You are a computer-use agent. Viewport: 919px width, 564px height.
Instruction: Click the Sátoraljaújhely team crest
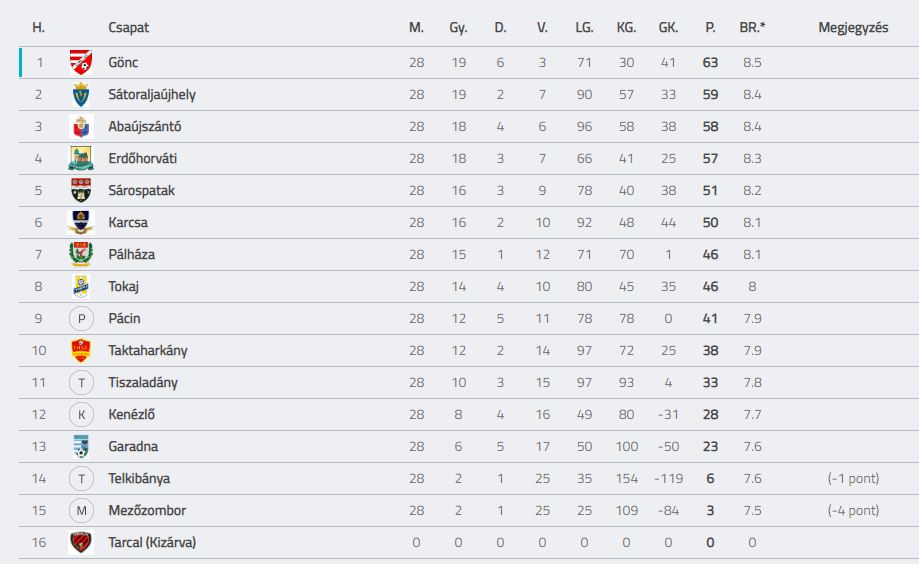(81, 94)
